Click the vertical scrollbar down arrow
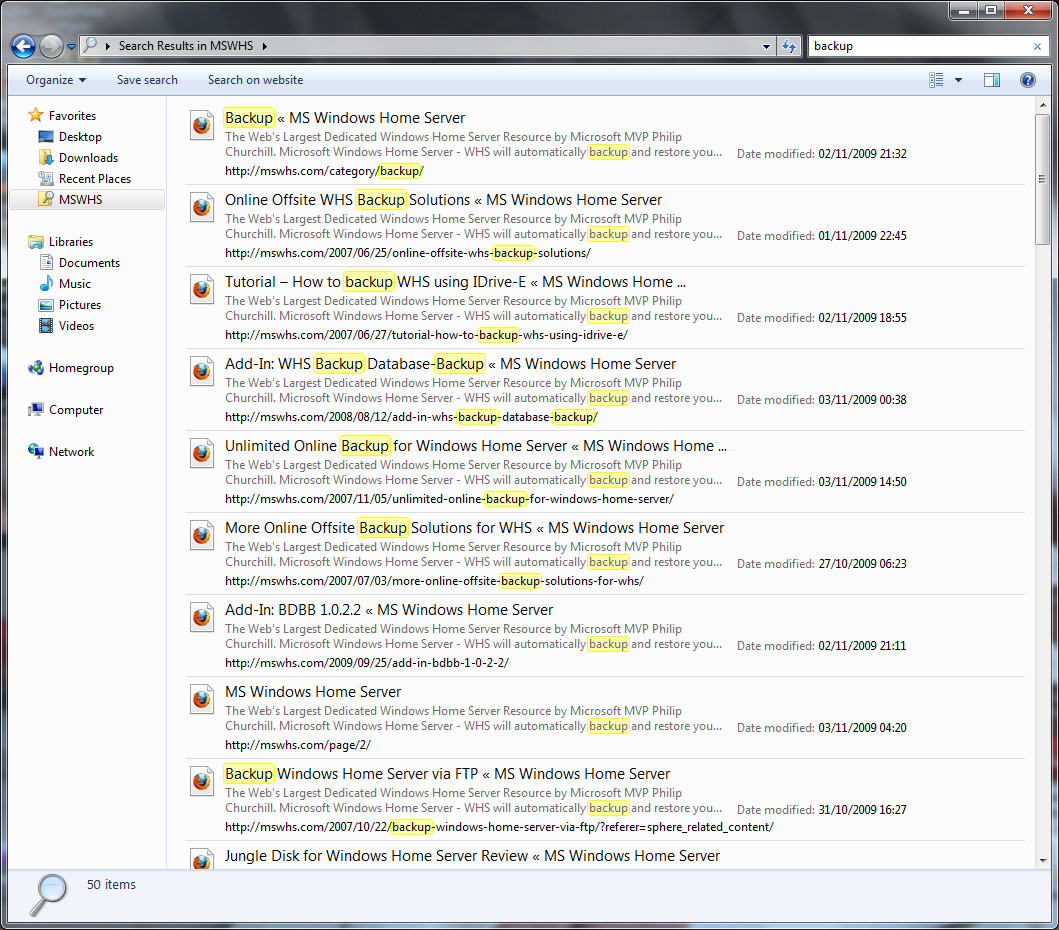1059x930 pixels. [1043, 859]
